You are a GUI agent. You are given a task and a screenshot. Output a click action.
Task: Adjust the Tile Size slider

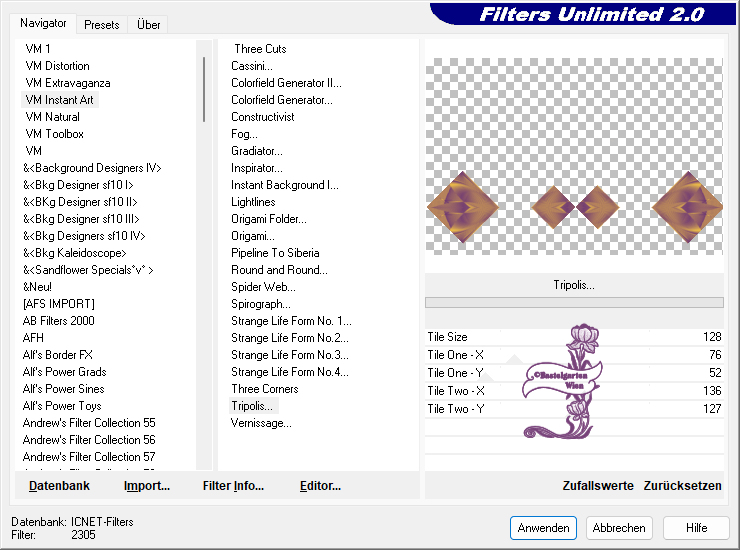click(574, 337)
